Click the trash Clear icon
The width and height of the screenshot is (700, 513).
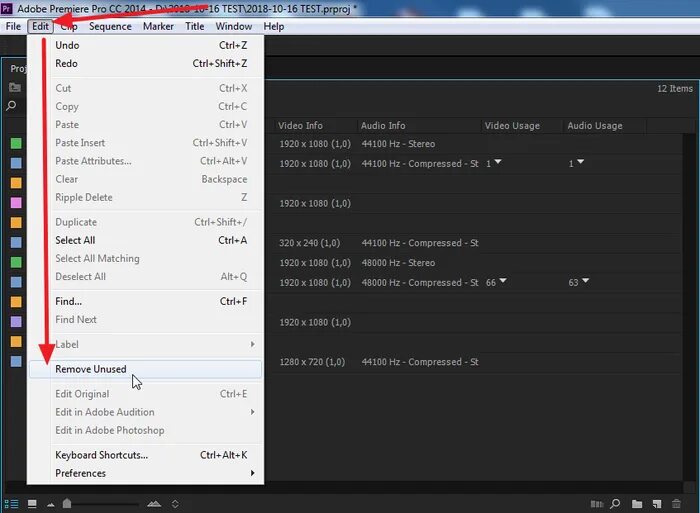pos(676,504)
